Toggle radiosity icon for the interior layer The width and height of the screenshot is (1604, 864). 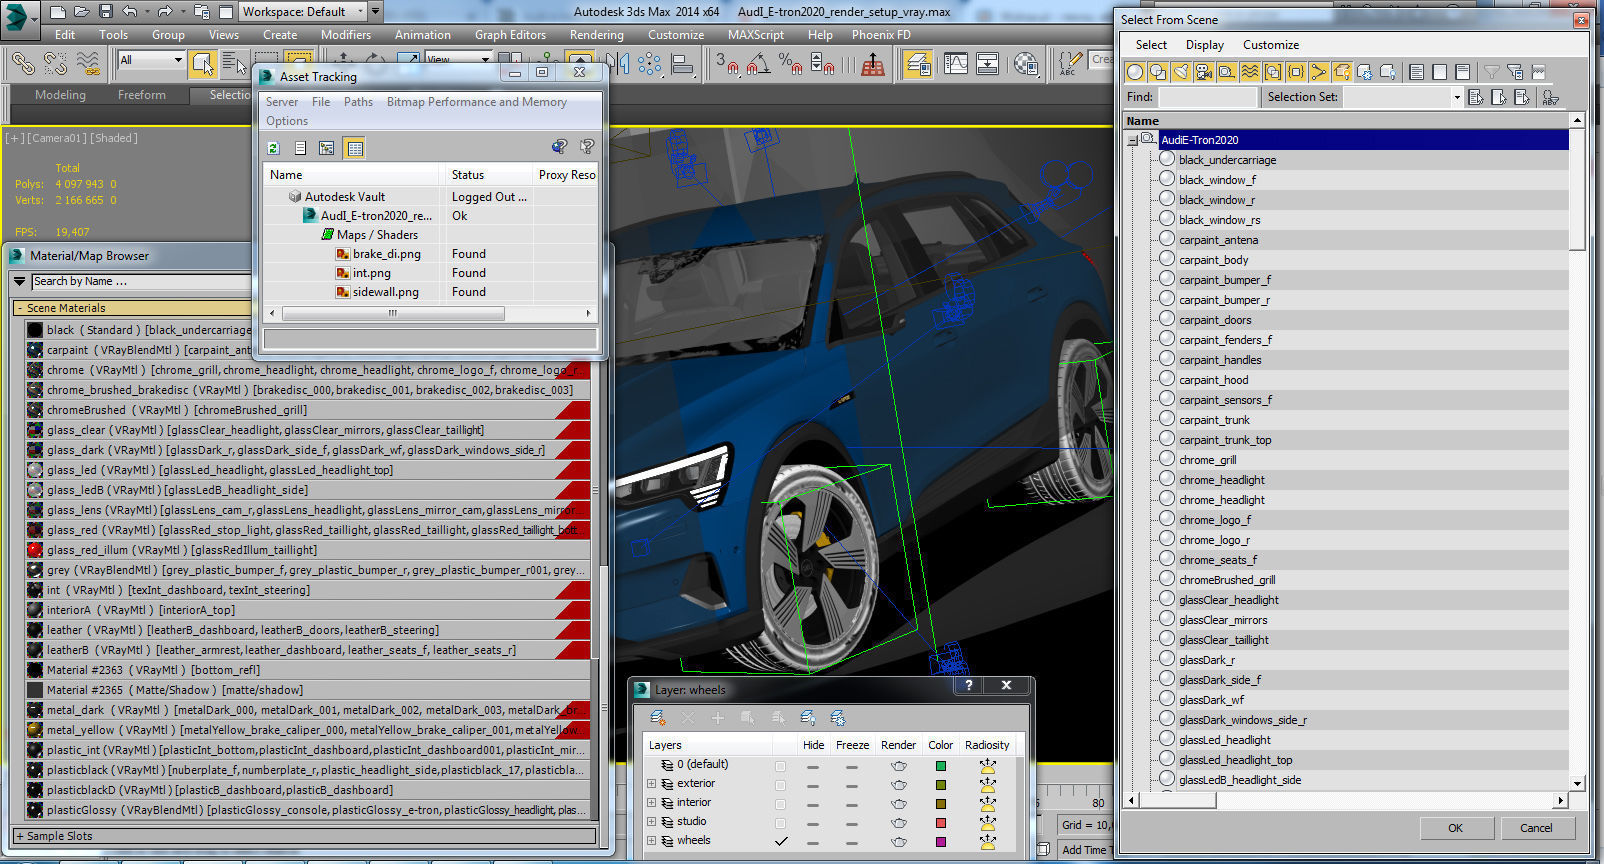(987, 804)
